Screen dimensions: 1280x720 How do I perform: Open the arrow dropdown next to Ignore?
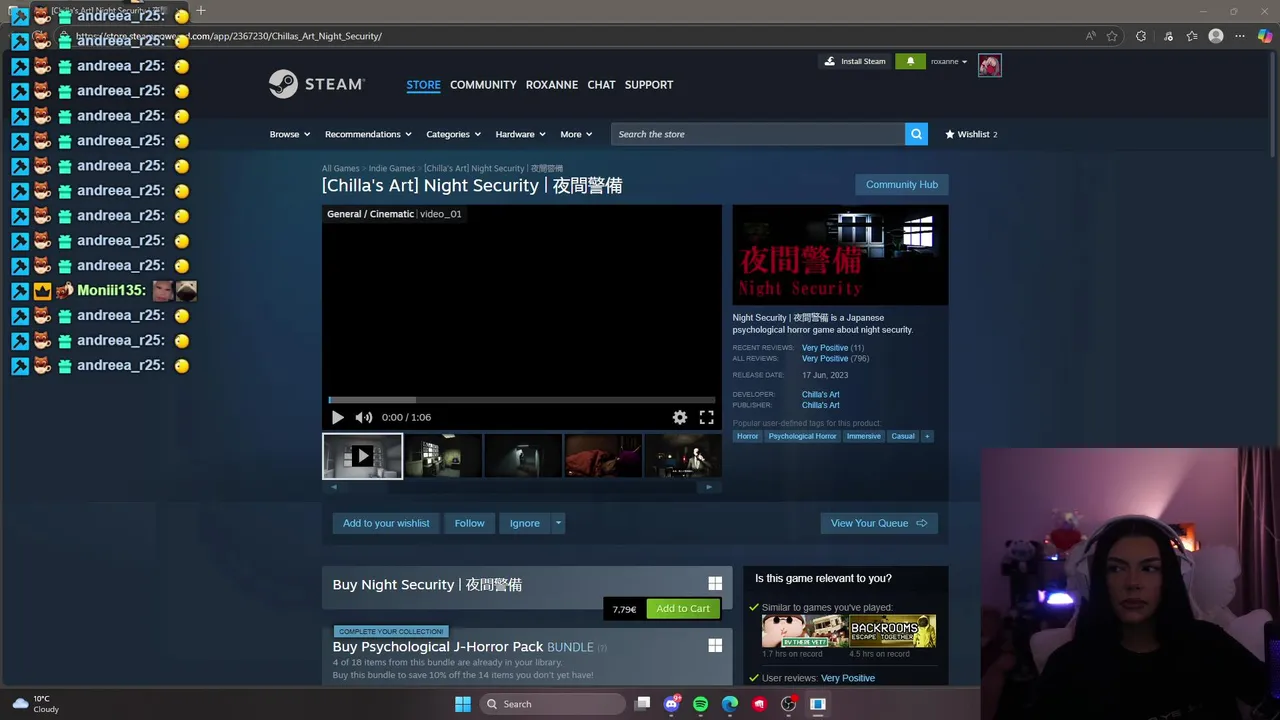[558, 523]
